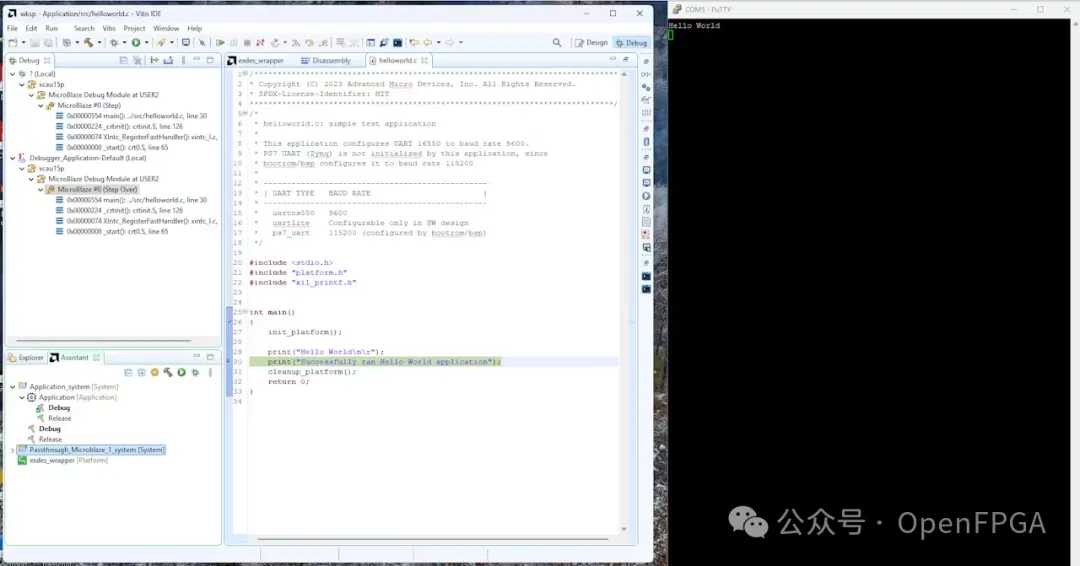Open dropdown arrow next to green Run icon
Viewport: 1080px width, 566px height.
(x=146, y=43)
